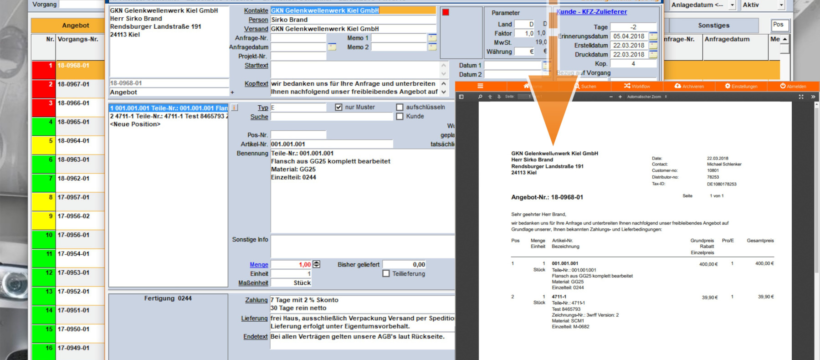
Task: Uncheck the nur Muster checkbox
Action: click(x=338, y=107)
